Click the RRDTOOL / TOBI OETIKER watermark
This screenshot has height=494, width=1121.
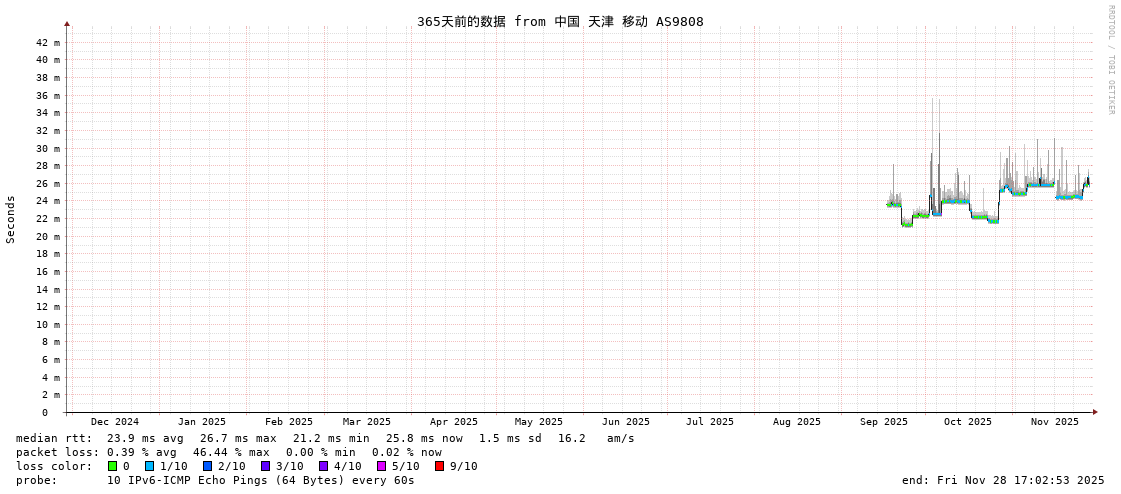coord(1110,60)
